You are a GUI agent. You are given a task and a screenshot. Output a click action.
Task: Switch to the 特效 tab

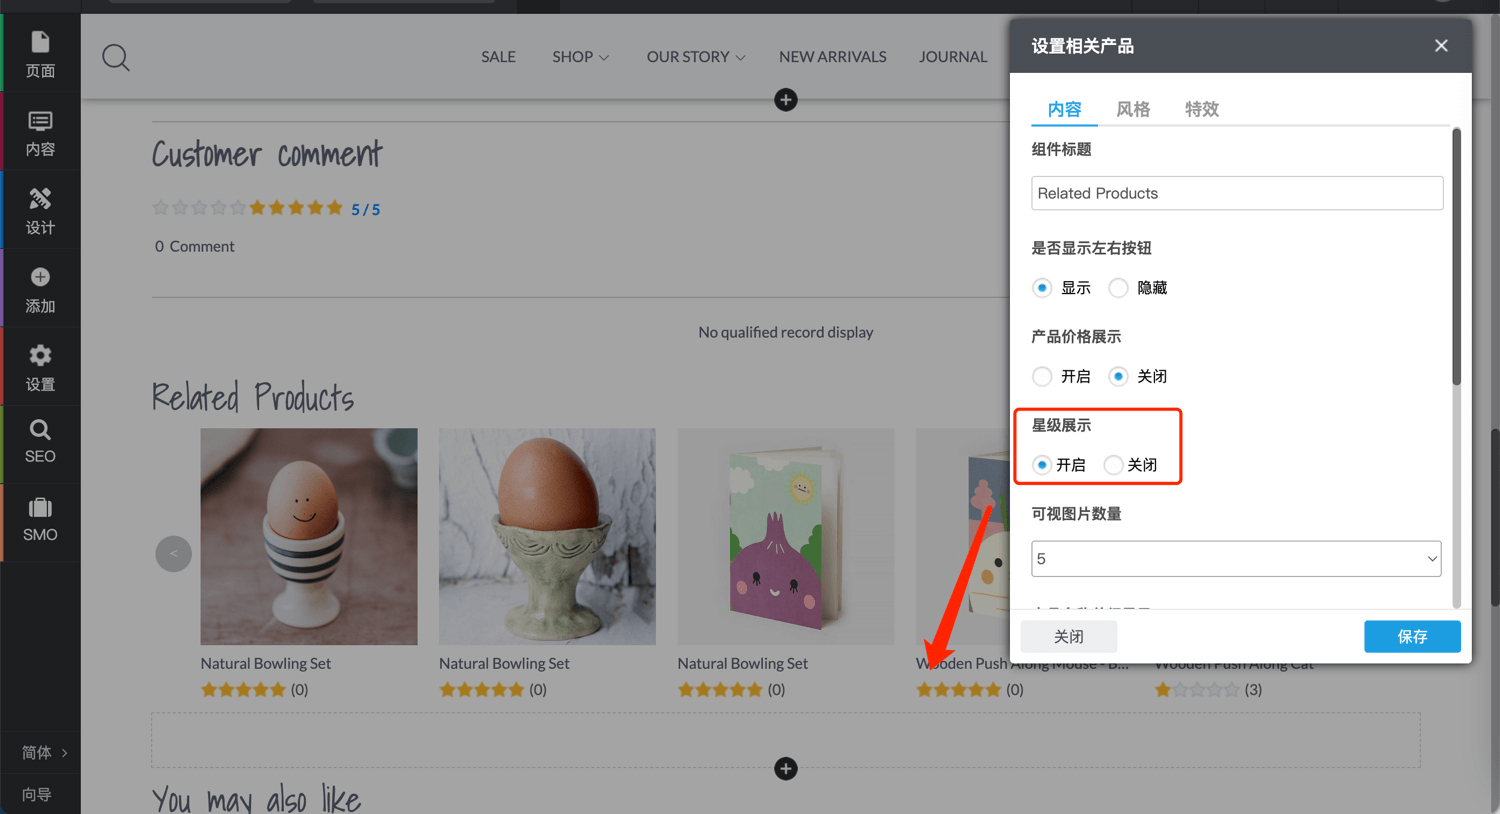[1201, 109]
